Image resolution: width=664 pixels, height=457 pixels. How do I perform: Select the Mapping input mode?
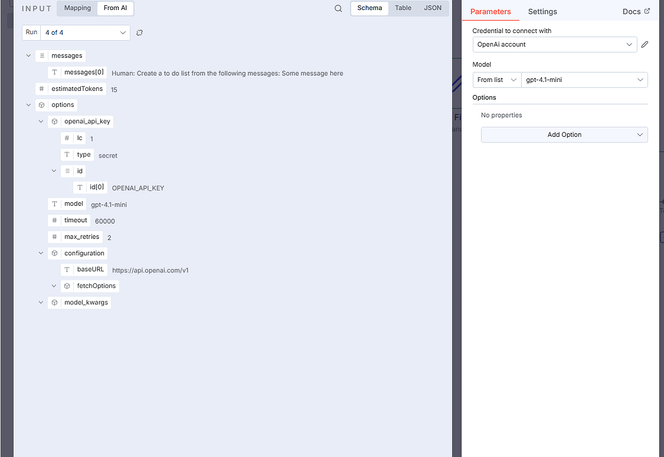76,8
